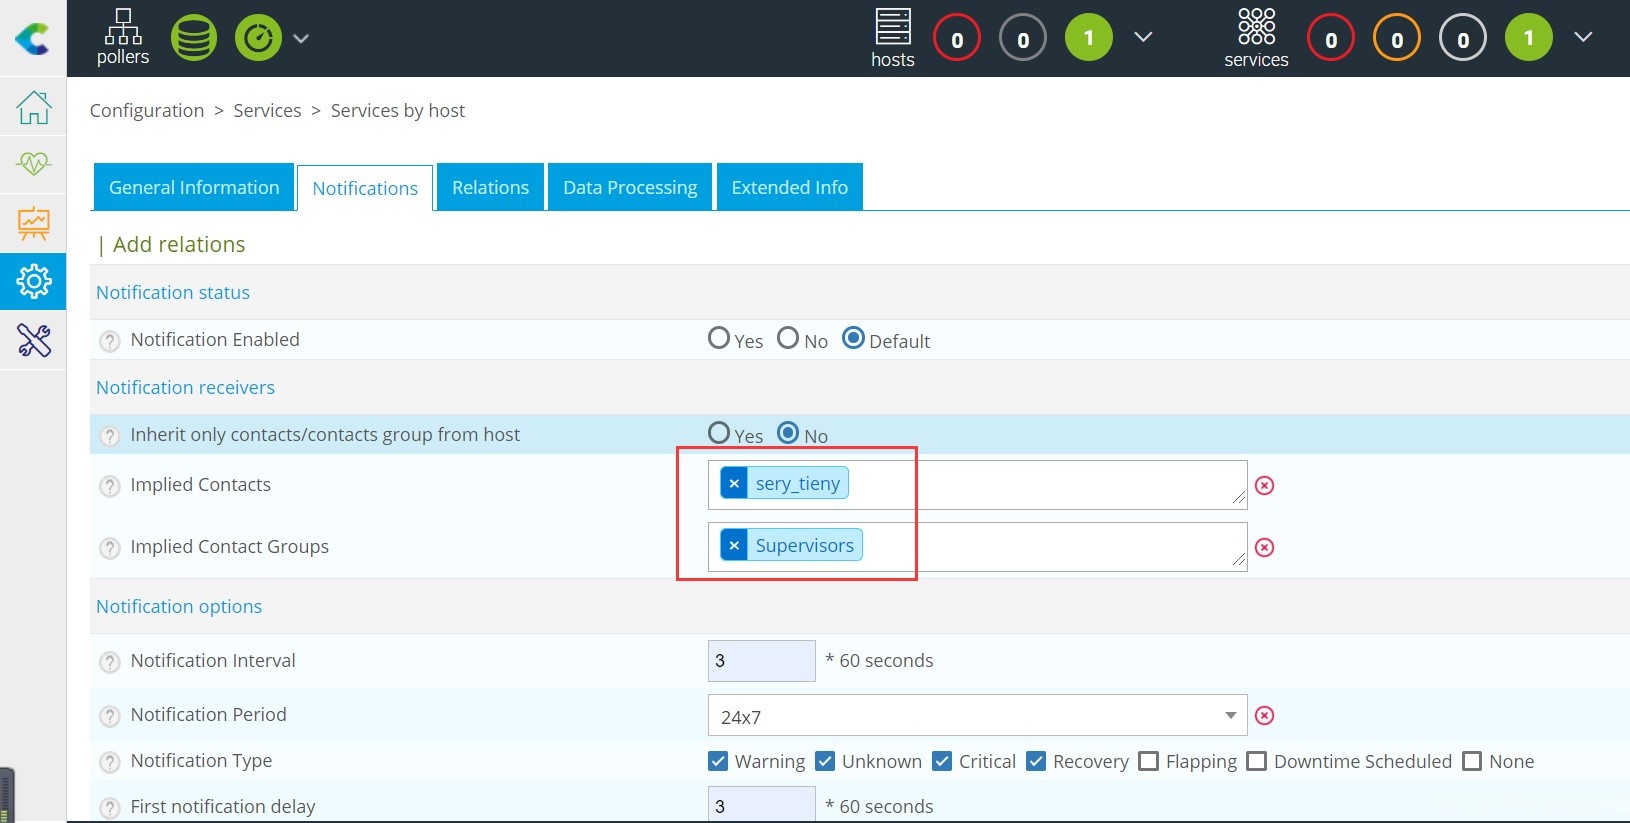This screenshot has width=1630, height=823.
Task: Check the None notification type
Action: click(1472, 761)
